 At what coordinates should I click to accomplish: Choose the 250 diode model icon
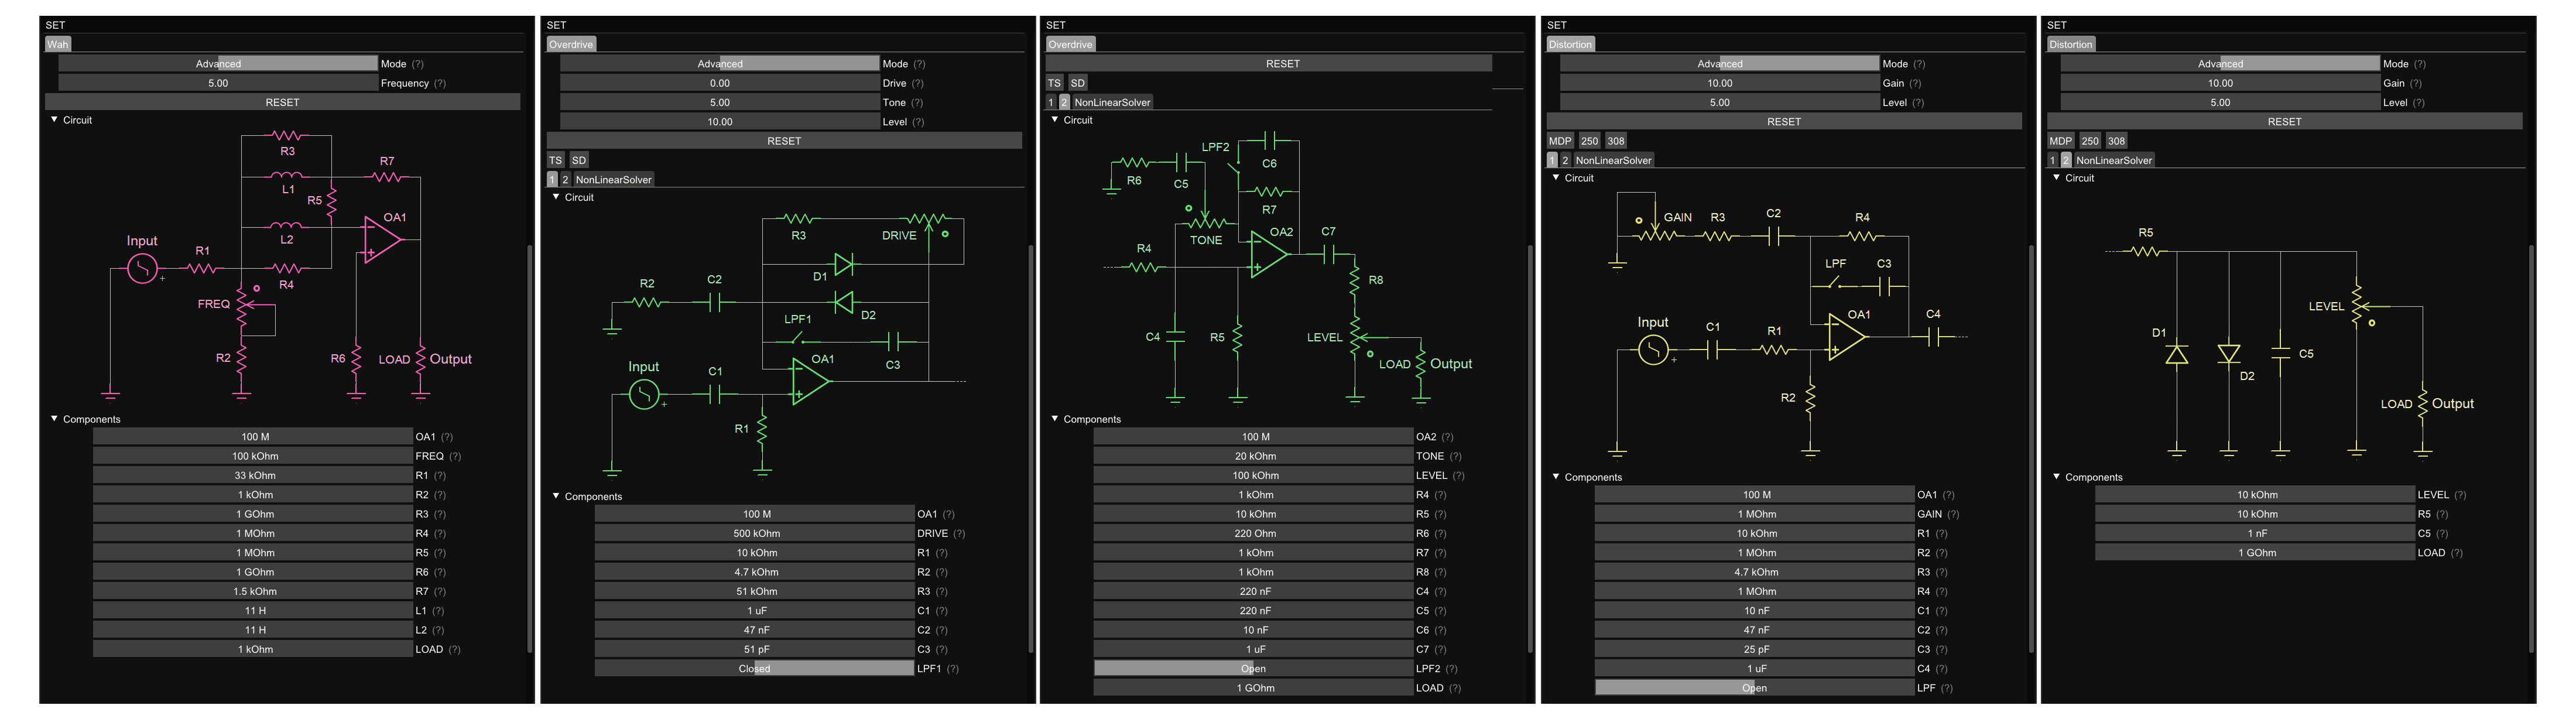1590,140
